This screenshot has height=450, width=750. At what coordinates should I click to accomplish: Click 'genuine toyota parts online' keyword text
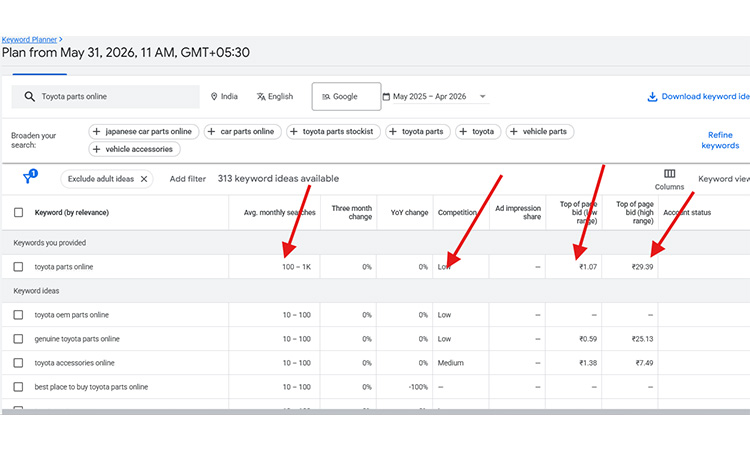click(x=77, y=339)
